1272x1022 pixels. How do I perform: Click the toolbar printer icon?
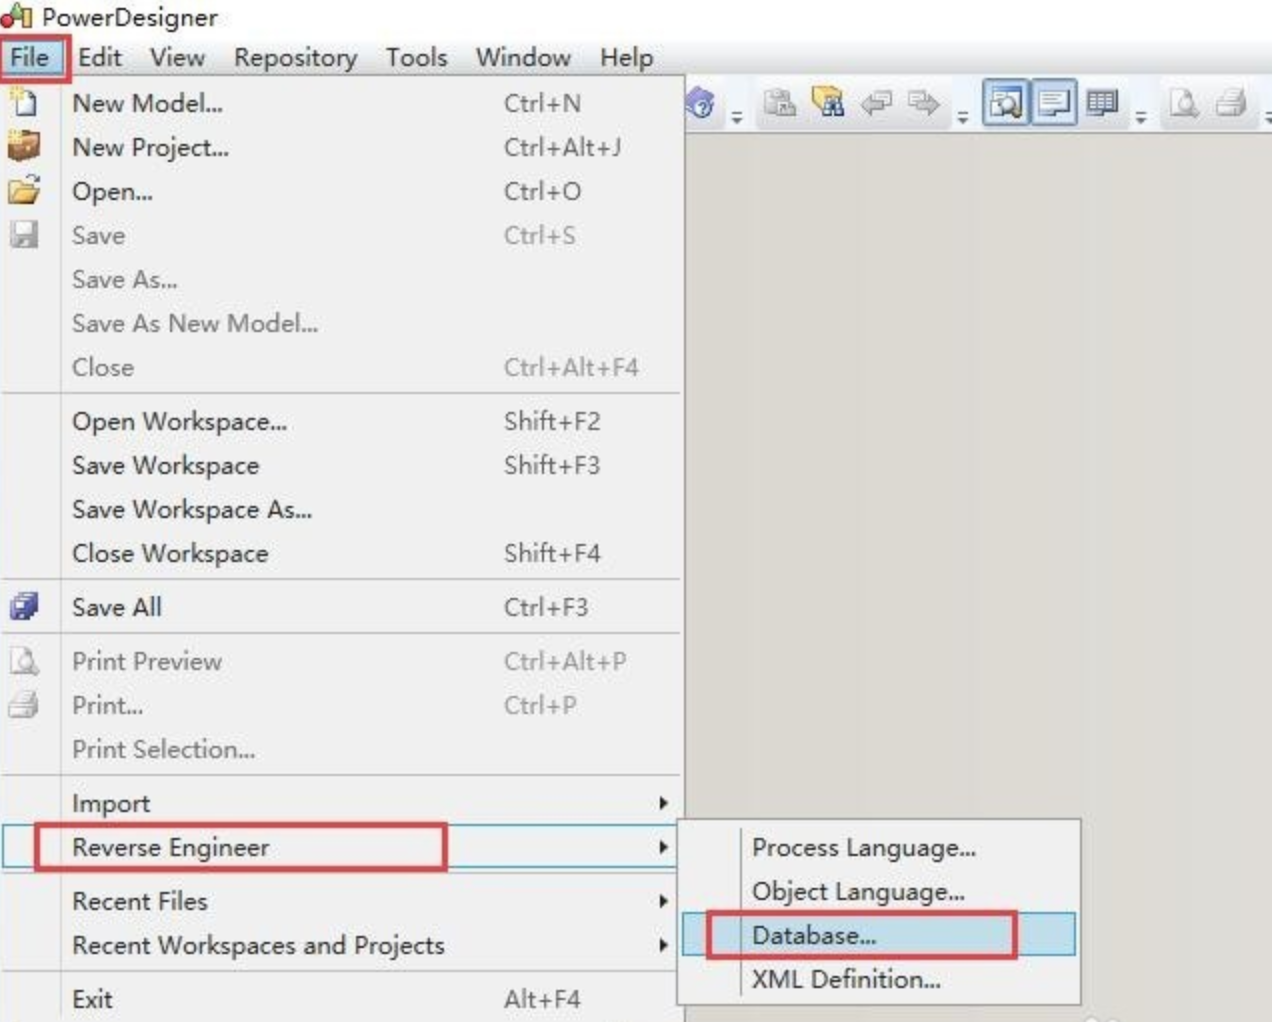click(x=1231, y=102)
